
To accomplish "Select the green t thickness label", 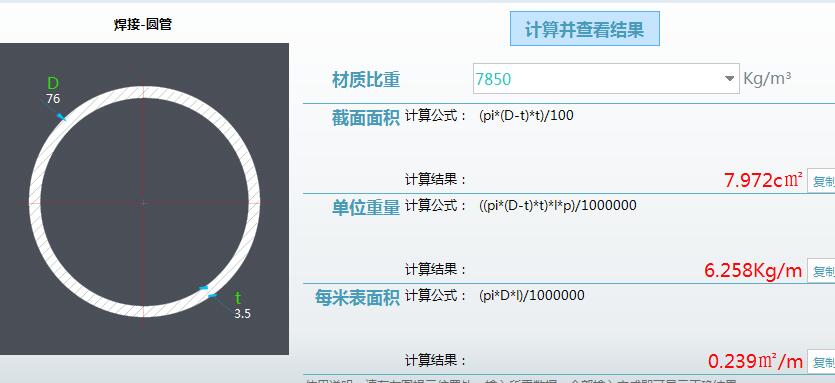I will point(238,298).
